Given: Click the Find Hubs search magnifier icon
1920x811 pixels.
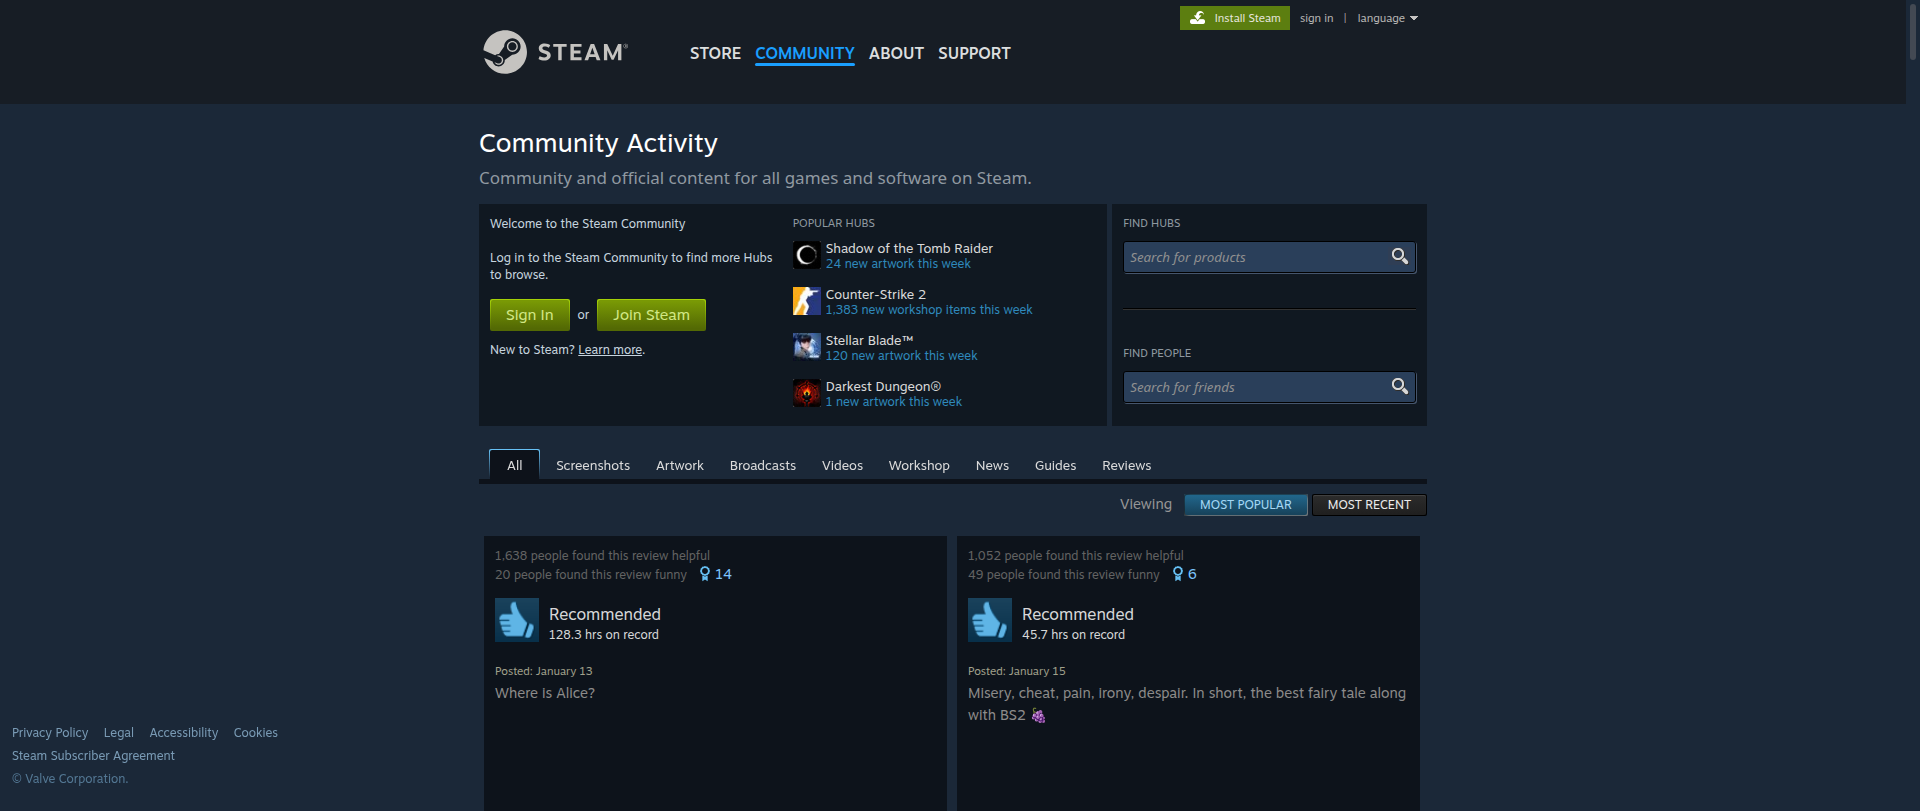Looking at the screenshot, I should (1400, 257).
